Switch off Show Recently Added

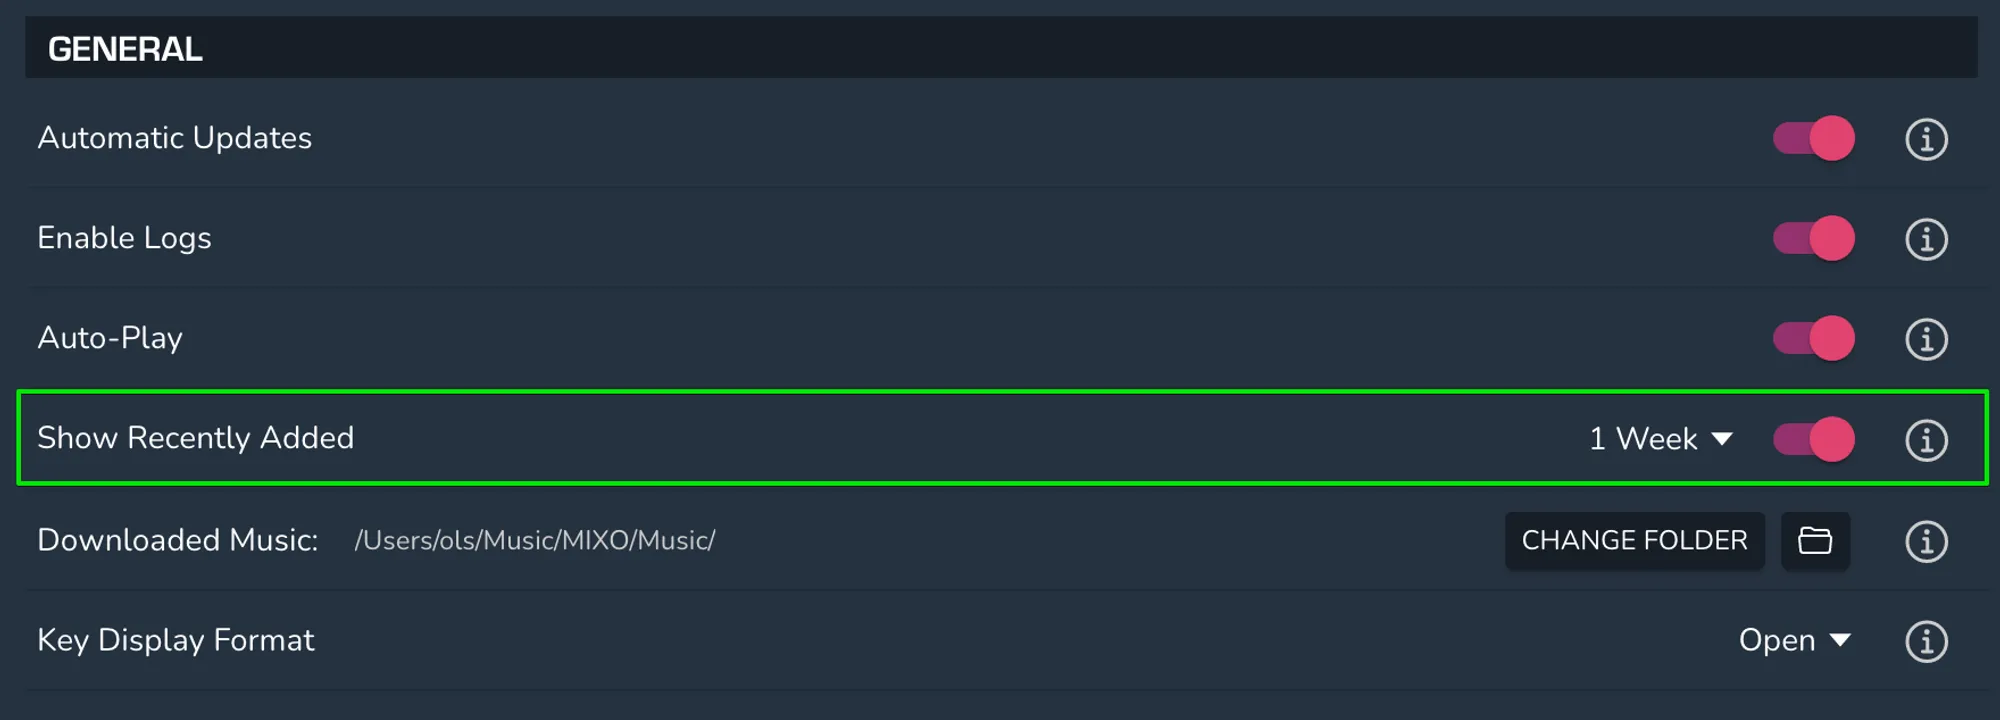[x=1812, y=440]
